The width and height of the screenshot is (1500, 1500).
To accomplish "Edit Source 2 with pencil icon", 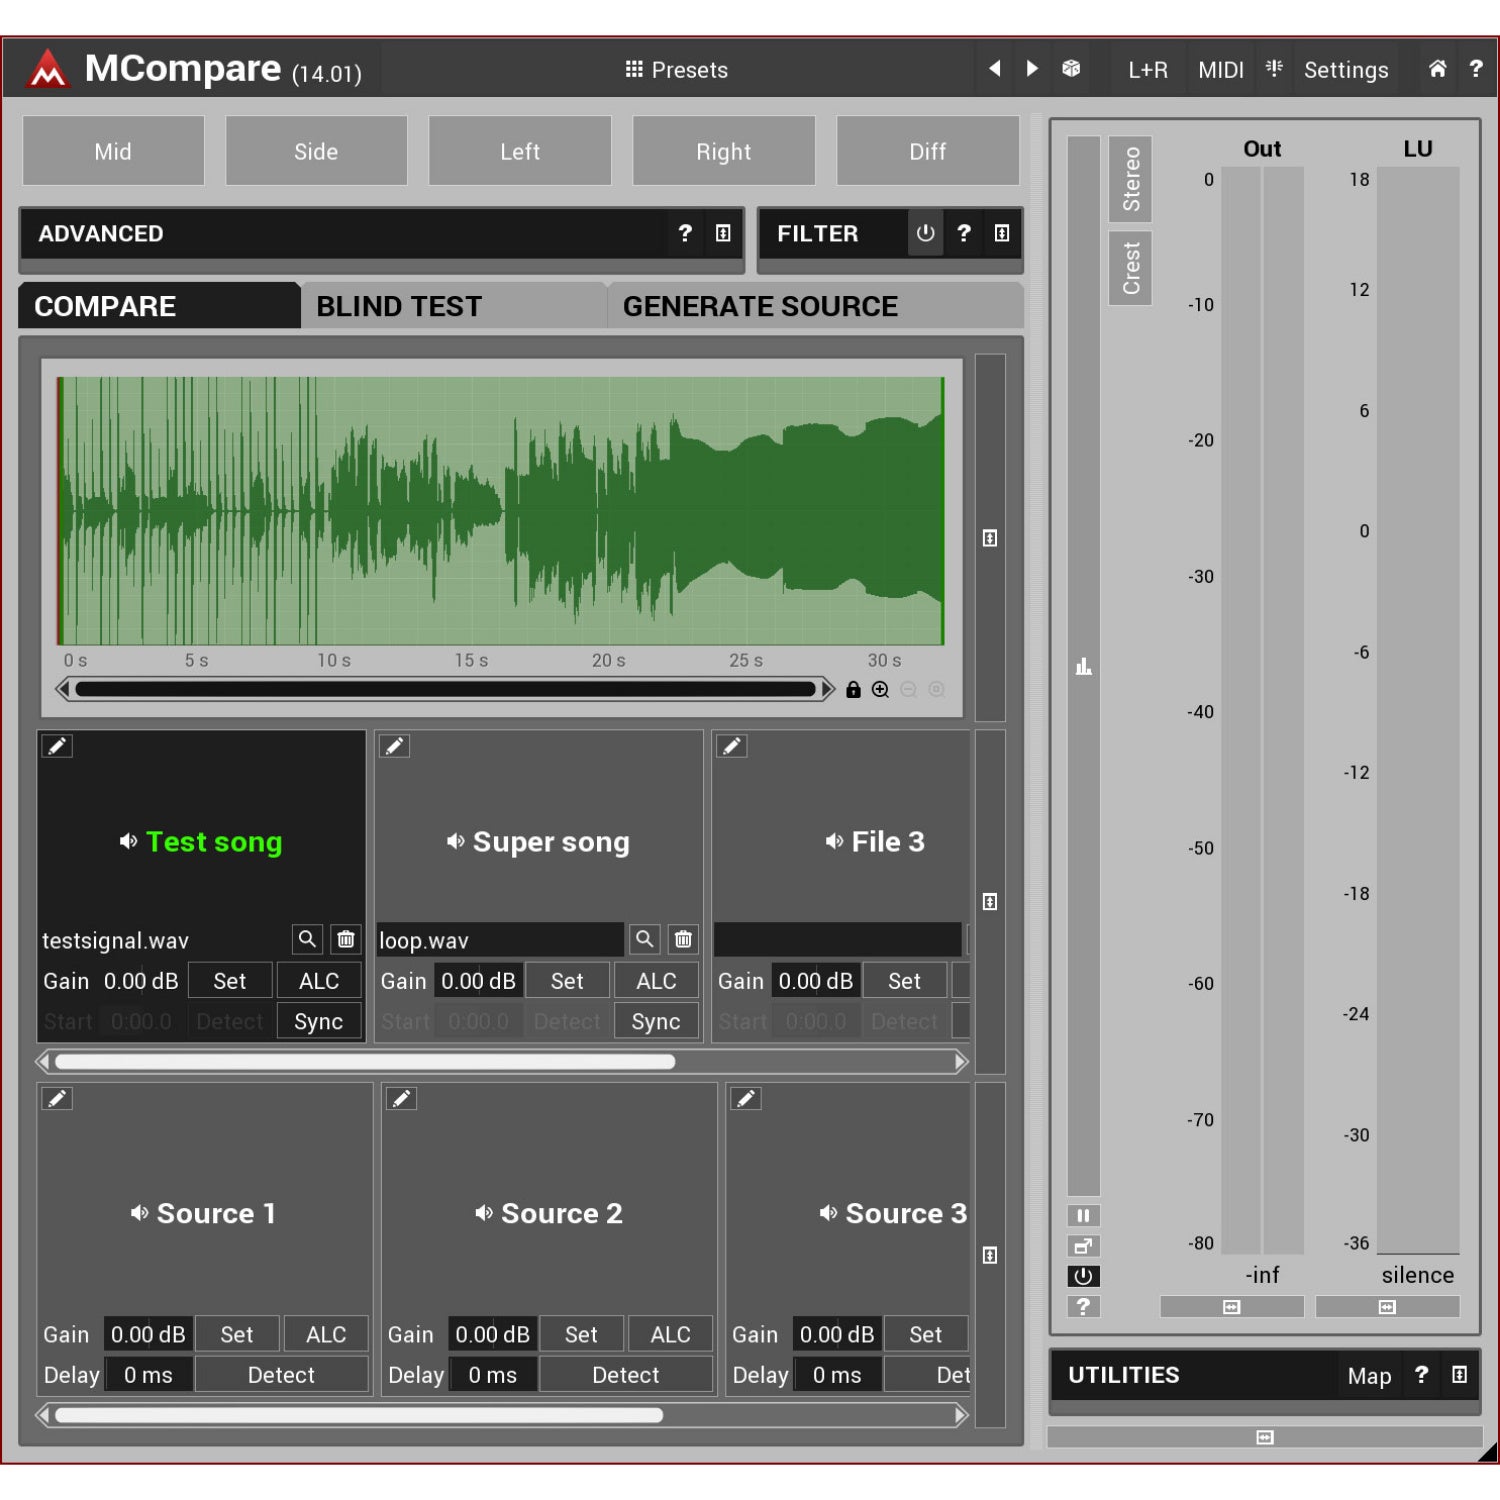I will 401,1098.
